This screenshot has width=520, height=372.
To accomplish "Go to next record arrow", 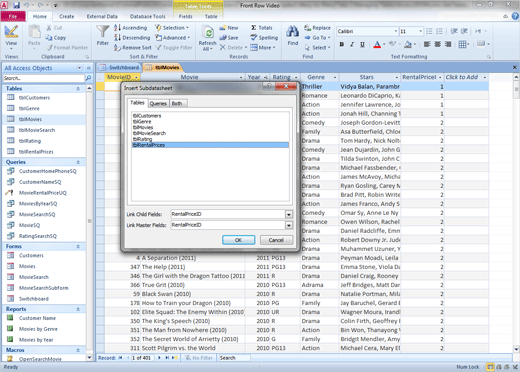I will pos(159,358).
